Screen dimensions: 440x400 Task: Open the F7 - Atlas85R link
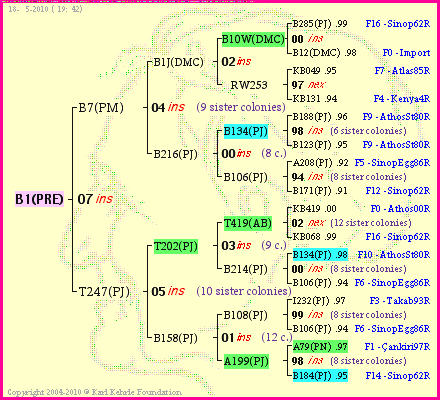(402, 71)
